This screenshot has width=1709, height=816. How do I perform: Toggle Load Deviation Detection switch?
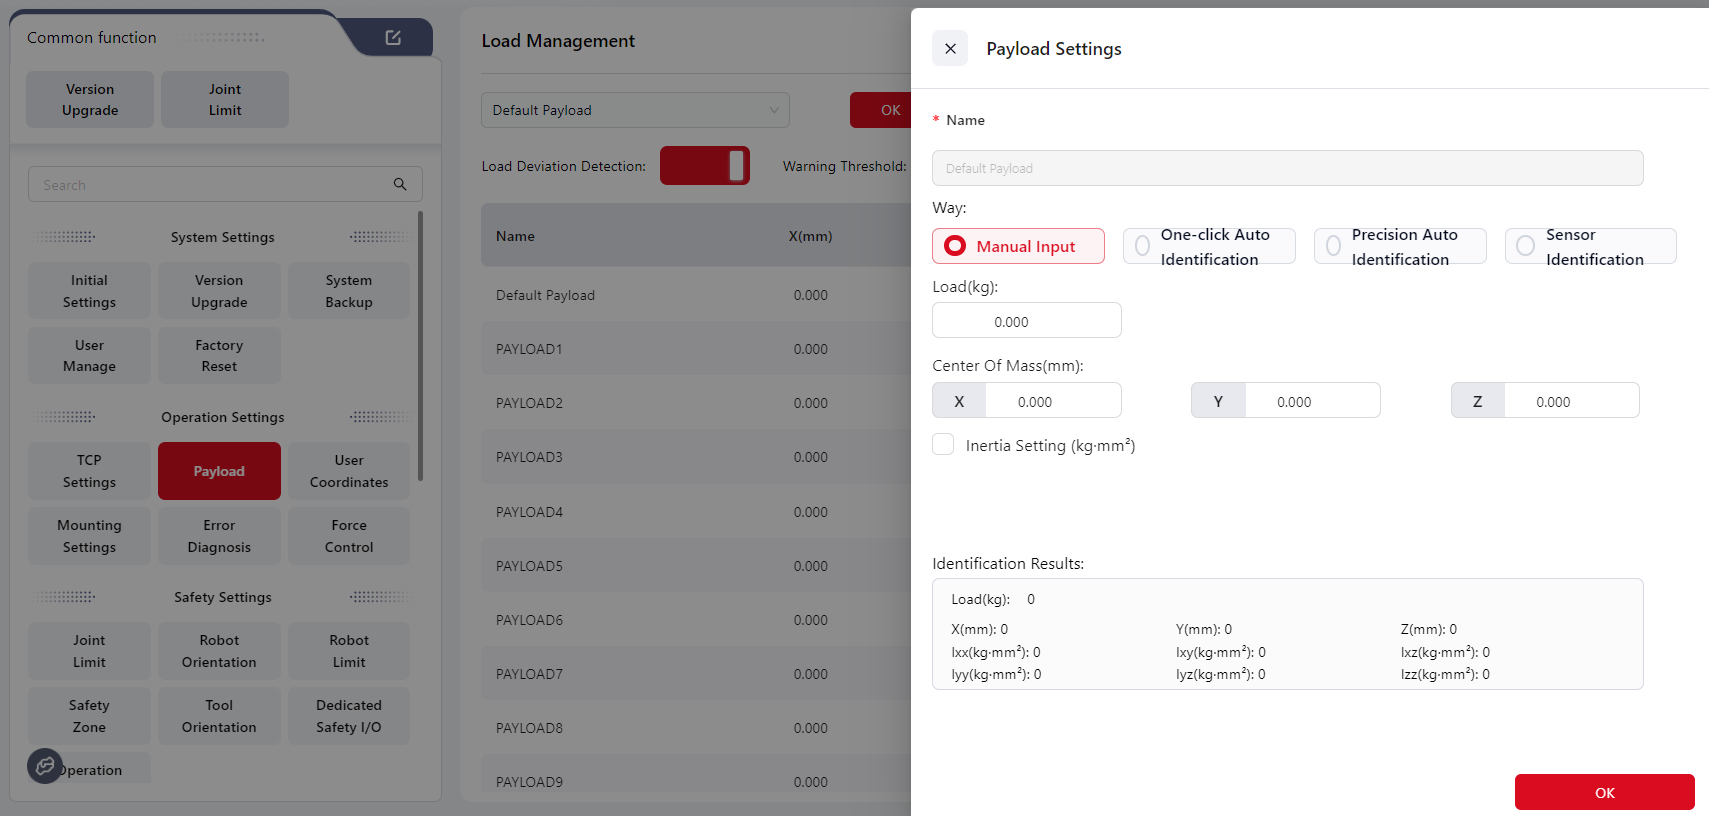(x=705, y=166)
